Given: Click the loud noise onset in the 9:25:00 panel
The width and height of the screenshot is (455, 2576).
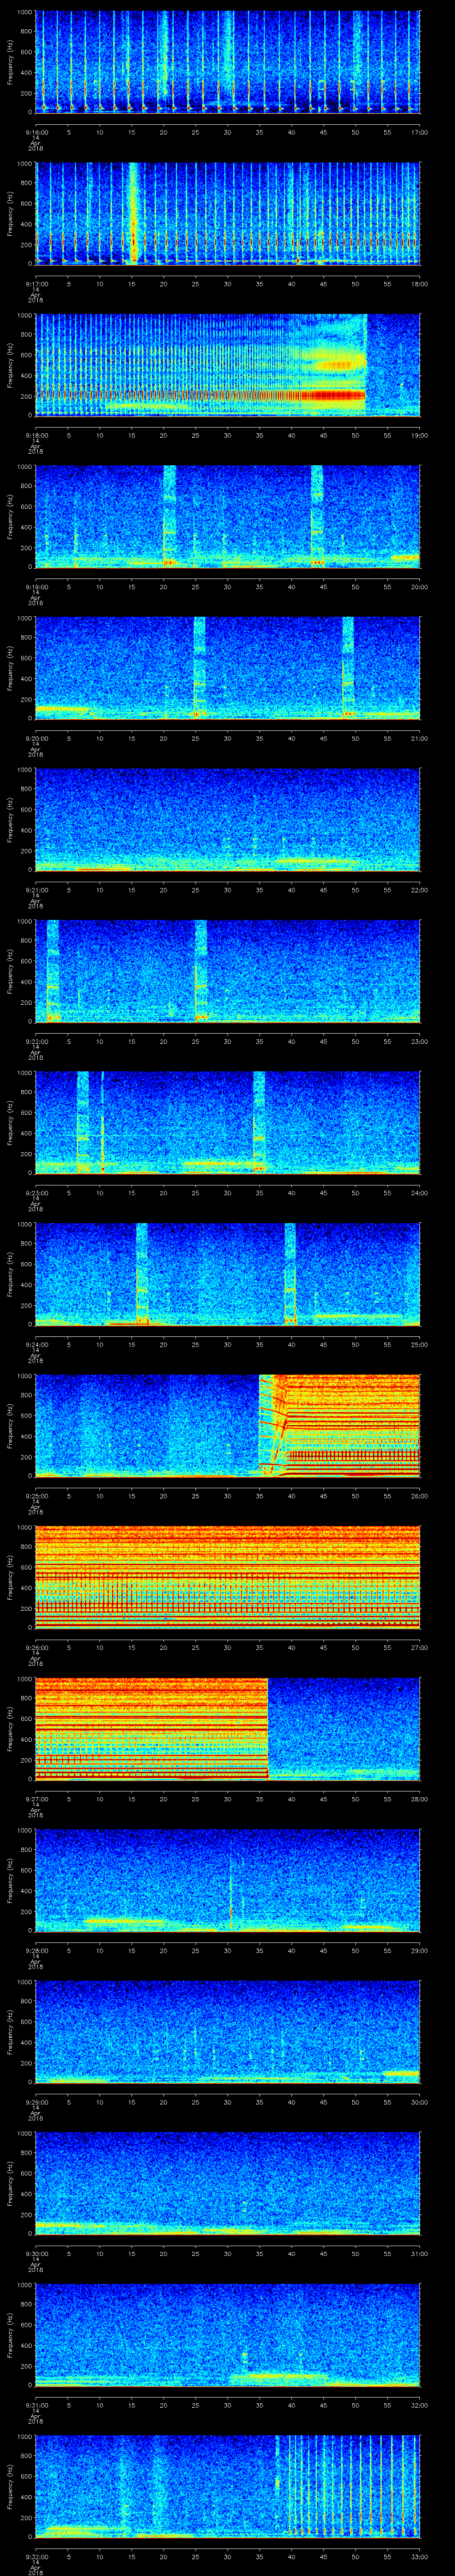Looking at the screenshot, I should tap(262, 1425).
